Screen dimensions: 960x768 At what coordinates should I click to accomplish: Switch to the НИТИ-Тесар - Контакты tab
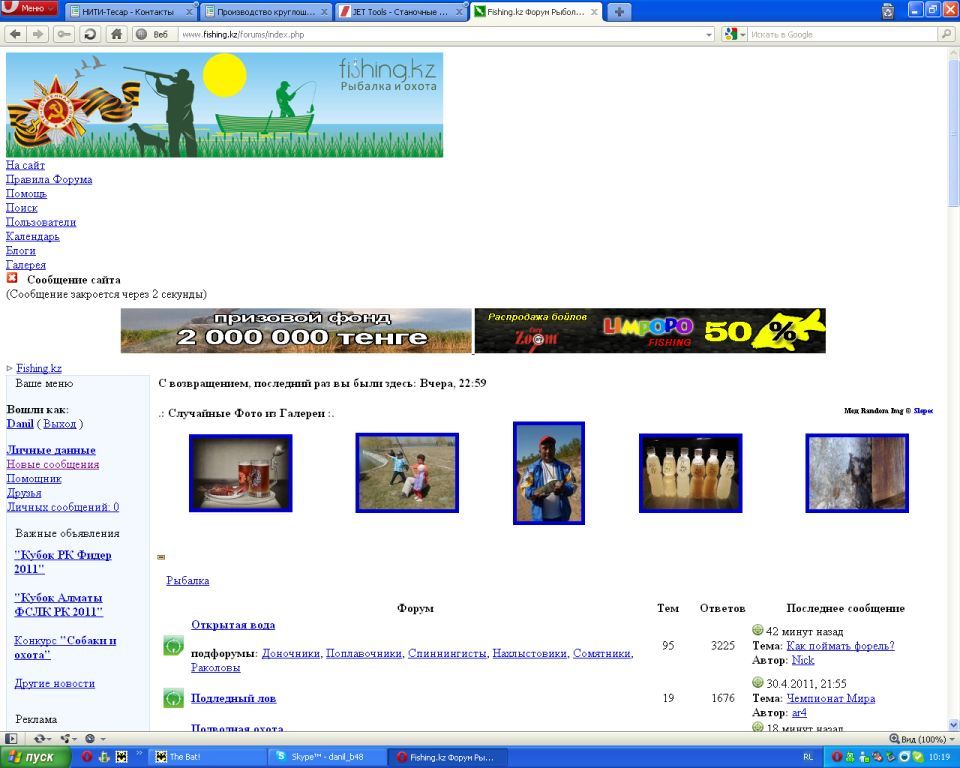click(x=130, y=12)
